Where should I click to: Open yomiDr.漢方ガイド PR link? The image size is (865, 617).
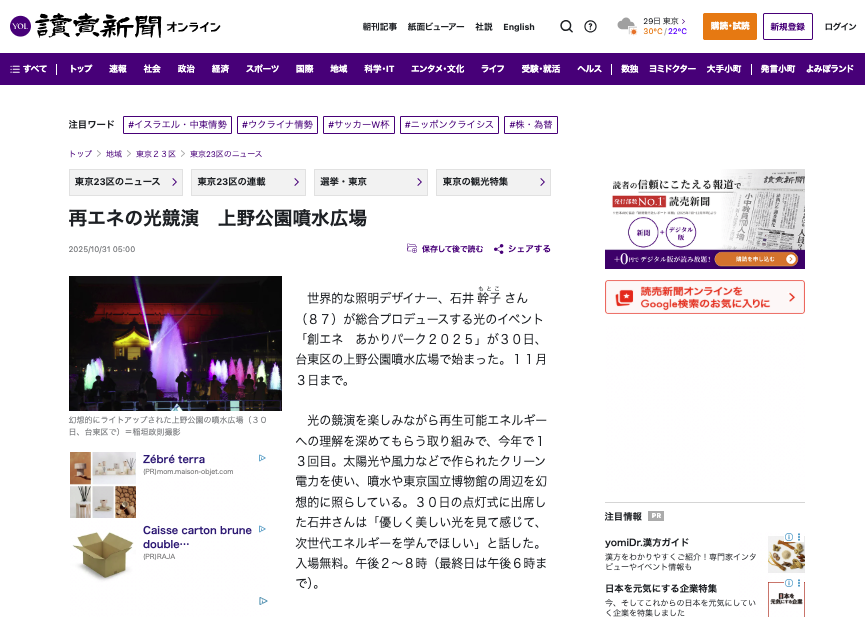coord(647,542)
